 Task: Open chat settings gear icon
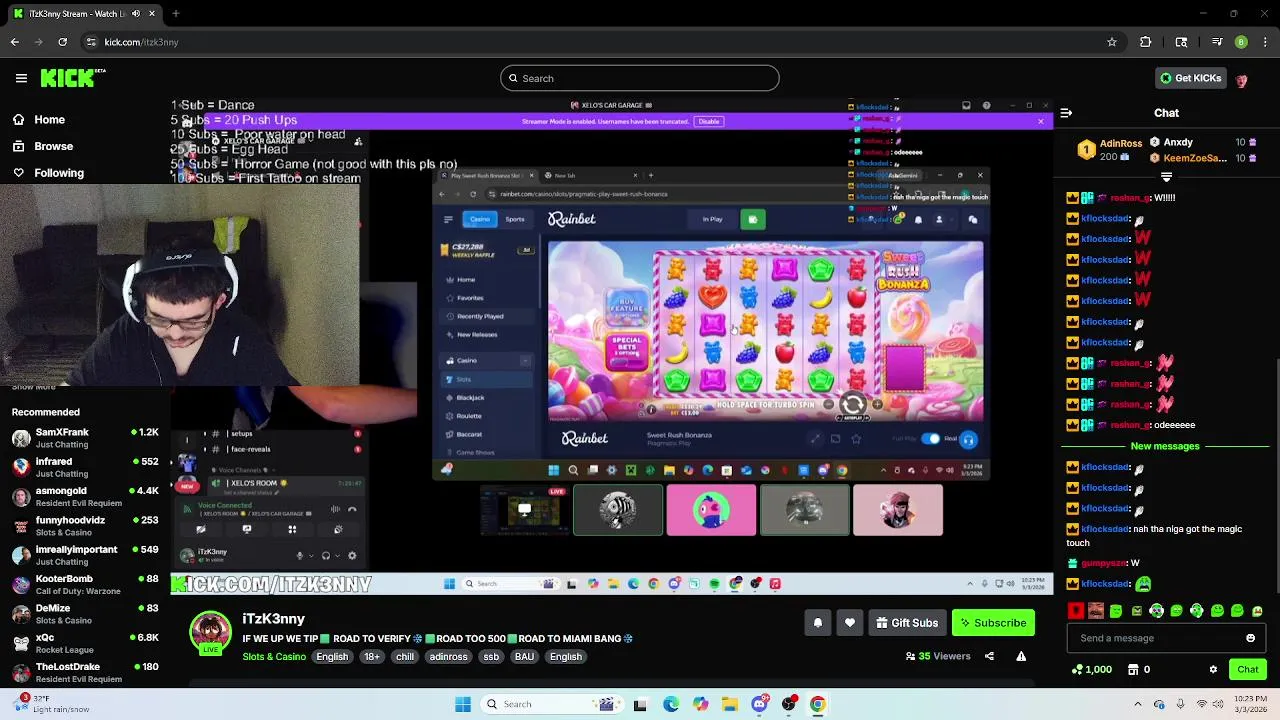point(1213,669)
